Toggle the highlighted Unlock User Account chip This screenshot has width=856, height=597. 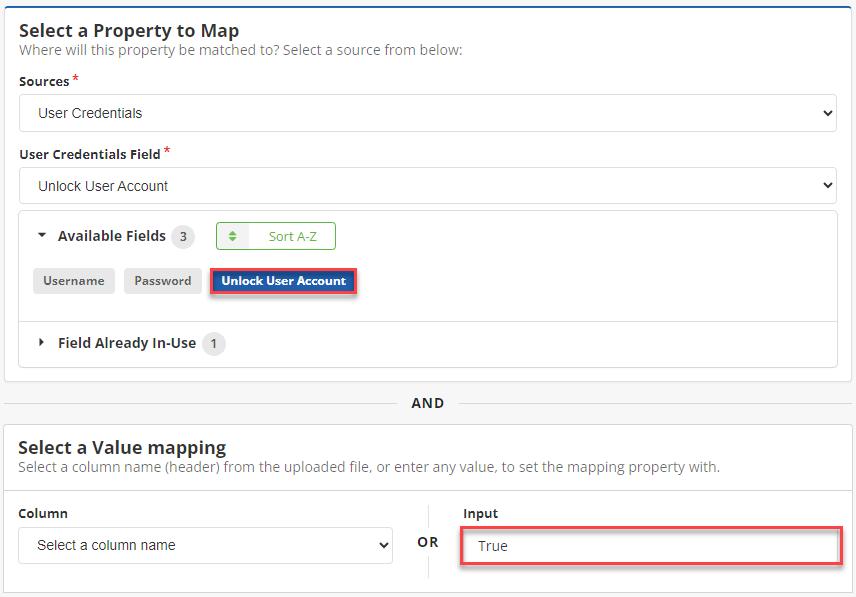pyautogui.click(x=284, y=281)
